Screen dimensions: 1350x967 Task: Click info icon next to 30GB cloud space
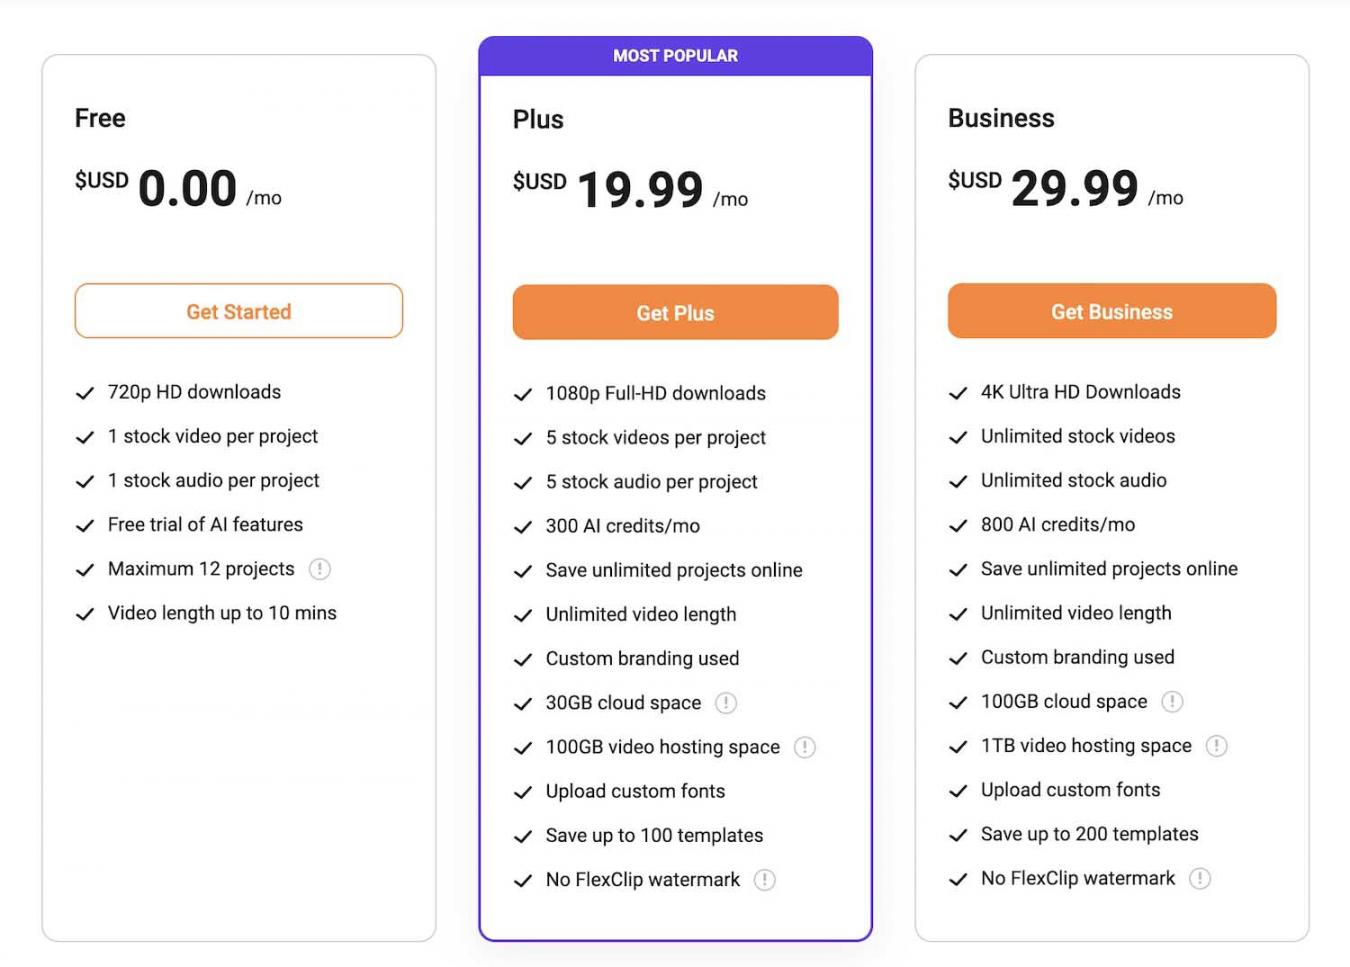point(726,703)
